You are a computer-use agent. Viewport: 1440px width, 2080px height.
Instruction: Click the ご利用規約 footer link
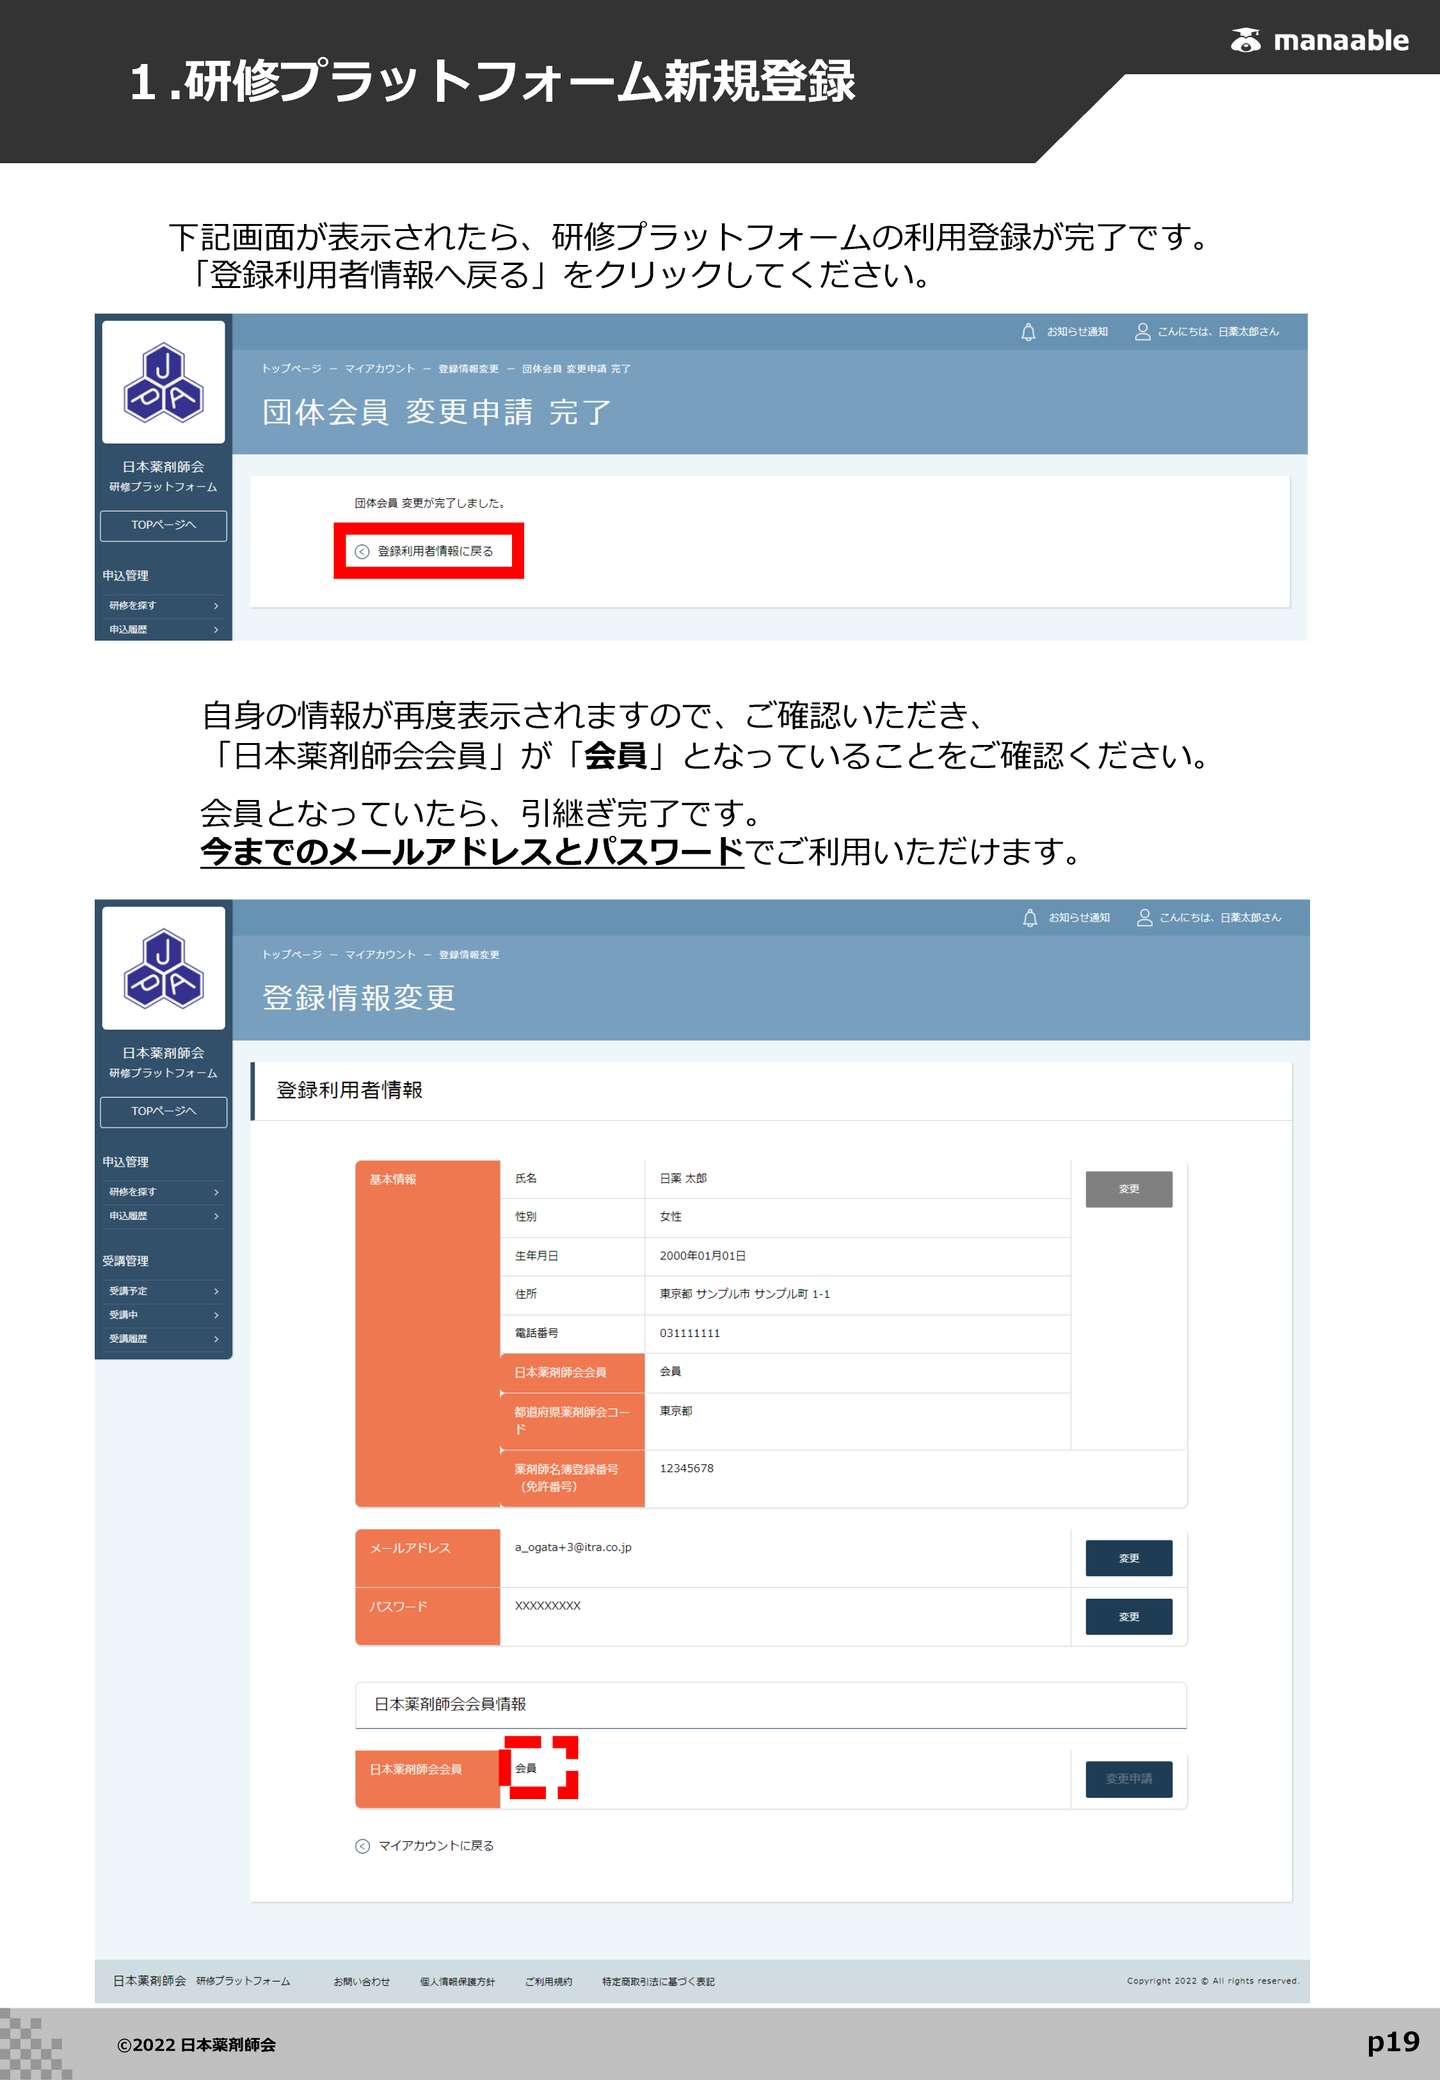548,1982
